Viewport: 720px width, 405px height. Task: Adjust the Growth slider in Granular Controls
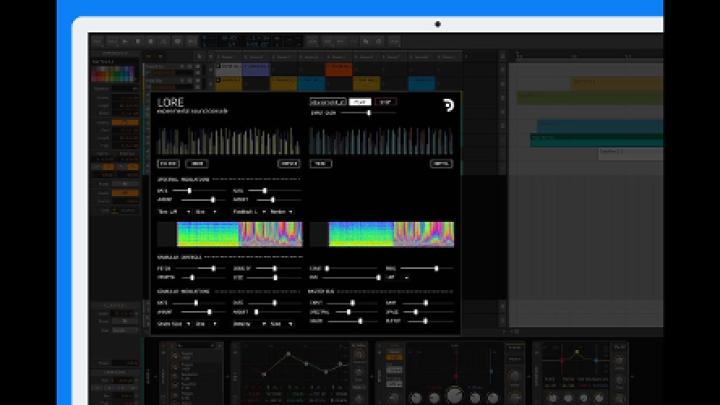coord(203,277)
